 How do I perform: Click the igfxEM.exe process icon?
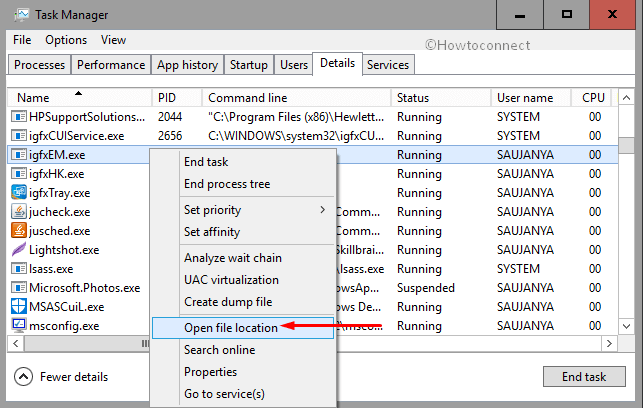[18, 155]
